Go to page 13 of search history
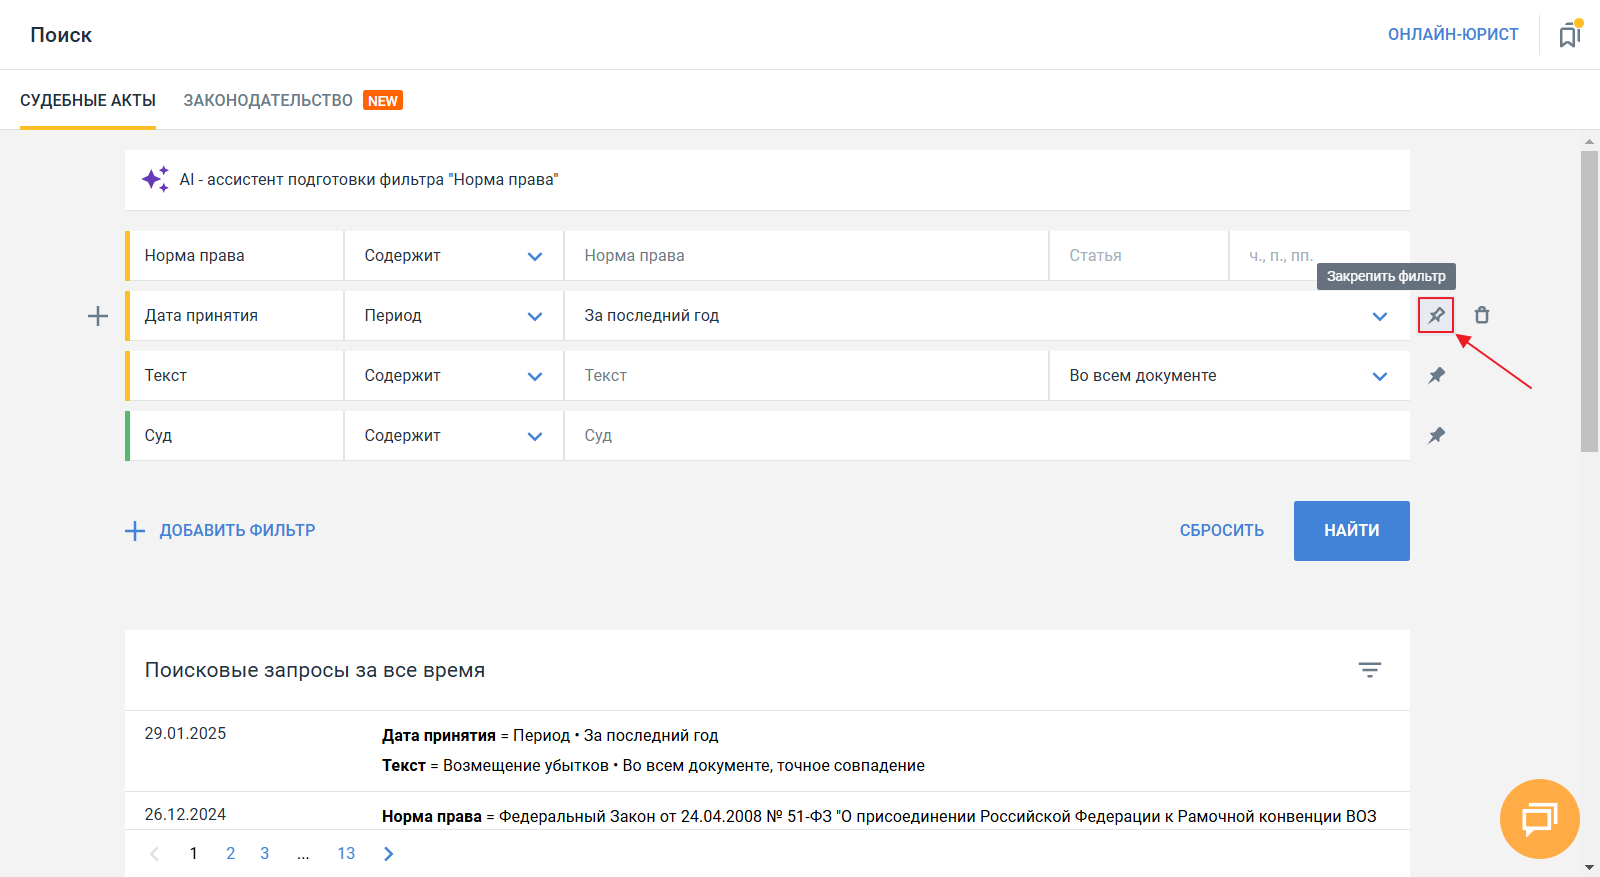The width and height of the screenshot is (1600, 877). tap(346, 853)
